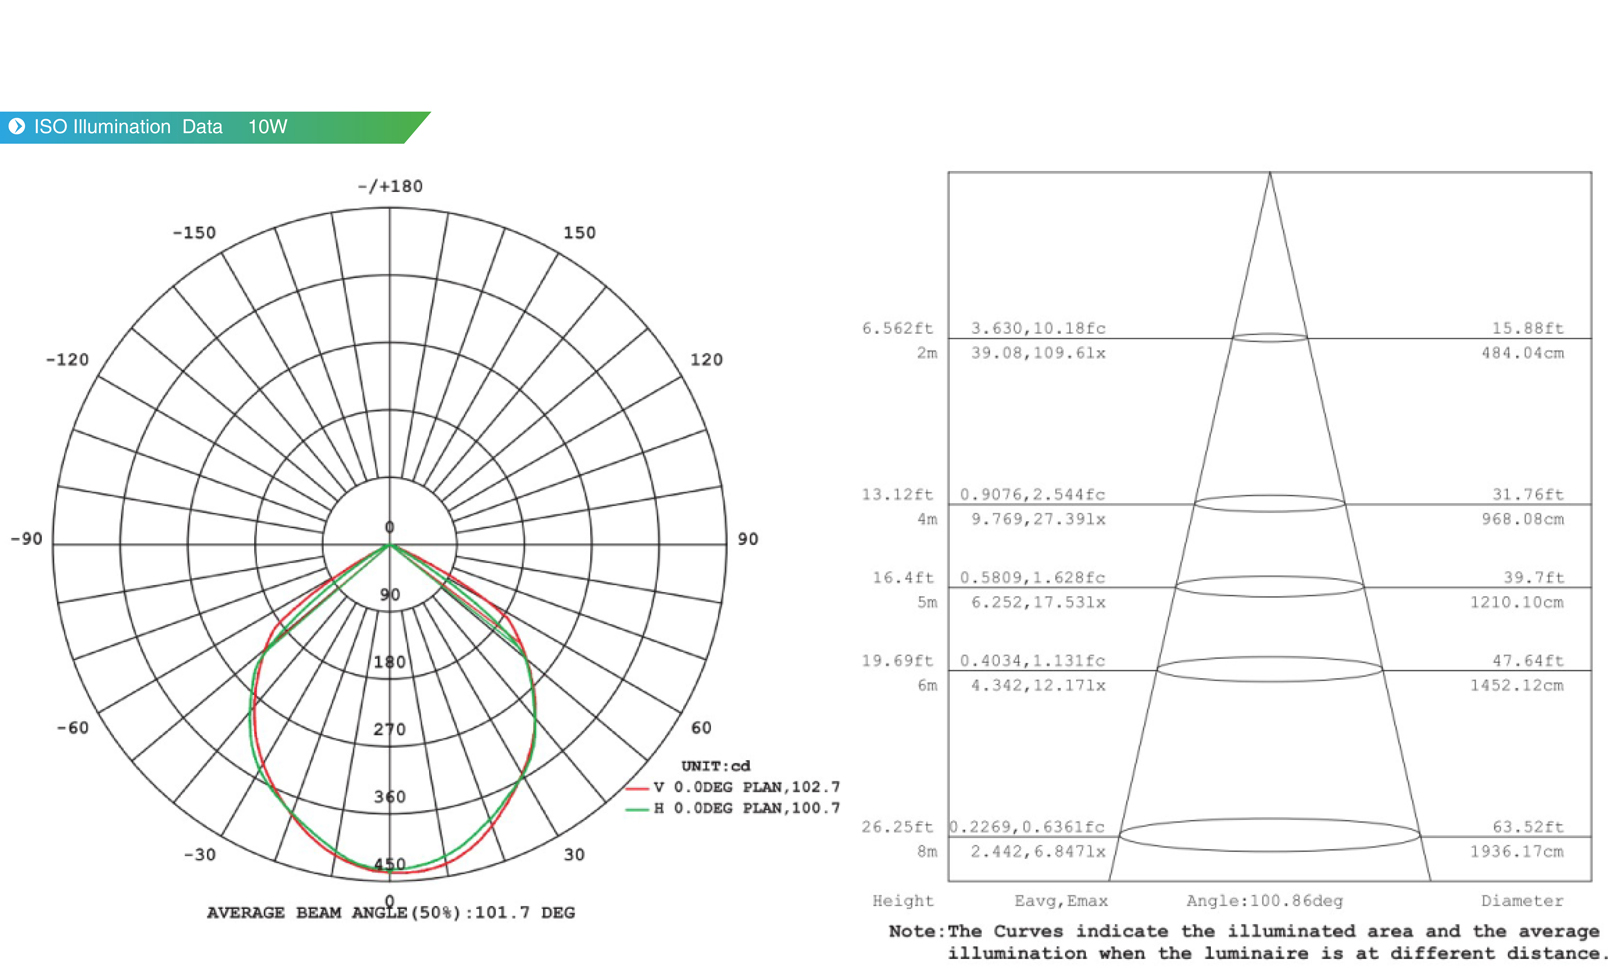
Task: Select '6.252,17.53lx' value at 5m
Action: 1039,603
